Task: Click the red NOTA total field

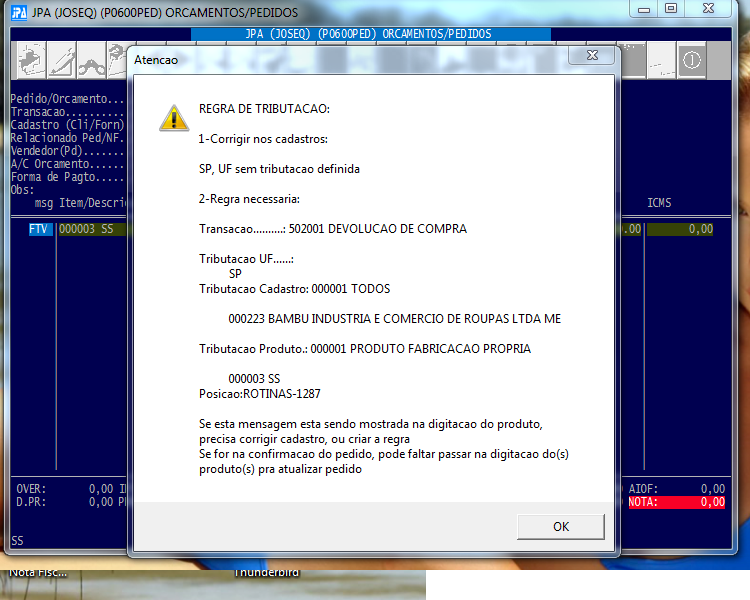Action: tap(676, 502)
